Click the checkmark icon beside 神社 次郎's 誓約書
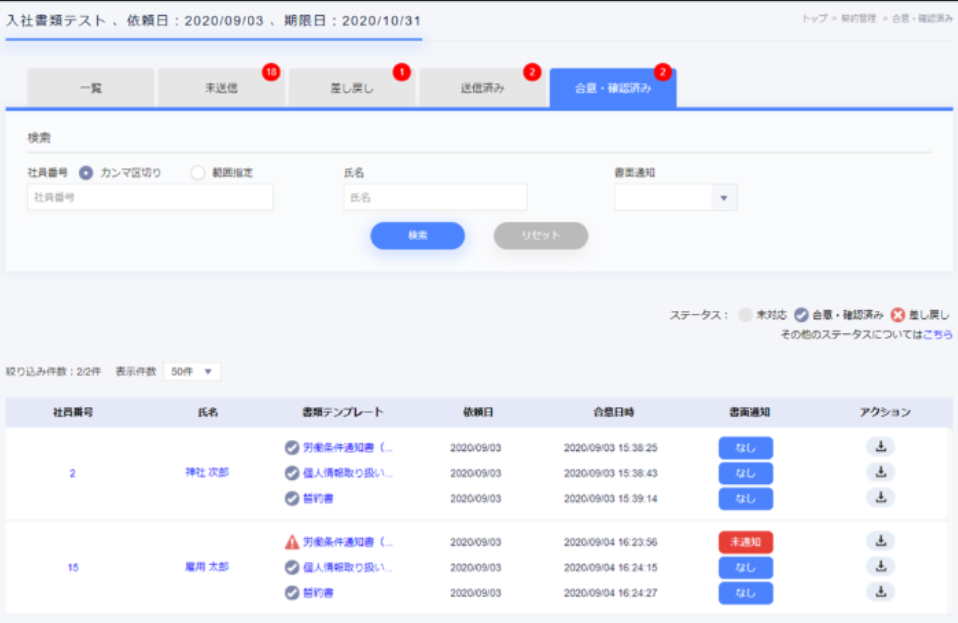This screenshot has height=623, width=958. 292,498
